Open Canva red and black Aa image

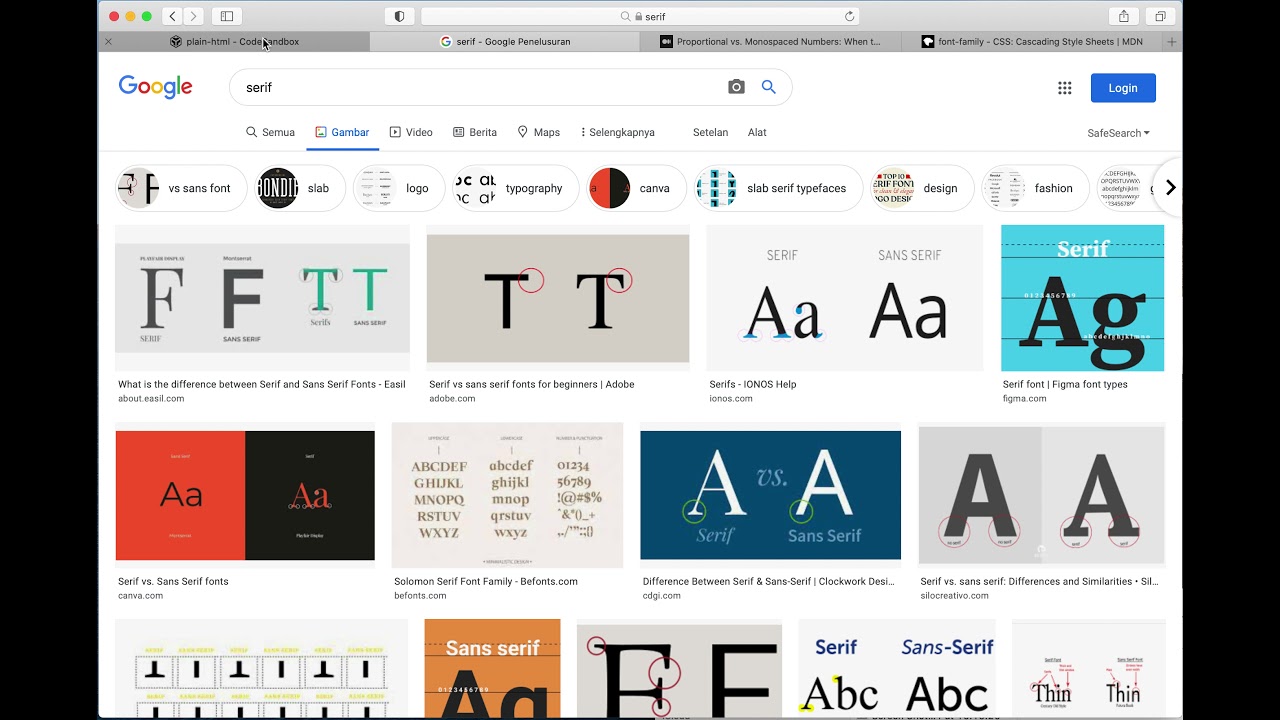point(245,495)
